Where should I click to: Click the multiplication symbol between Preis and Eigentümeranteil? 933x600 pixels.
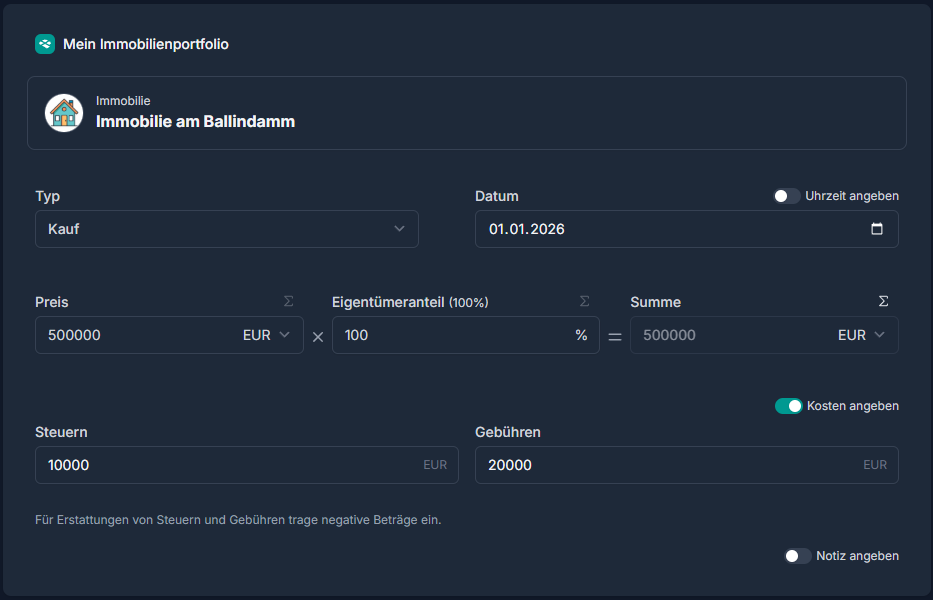click(317, 335)
